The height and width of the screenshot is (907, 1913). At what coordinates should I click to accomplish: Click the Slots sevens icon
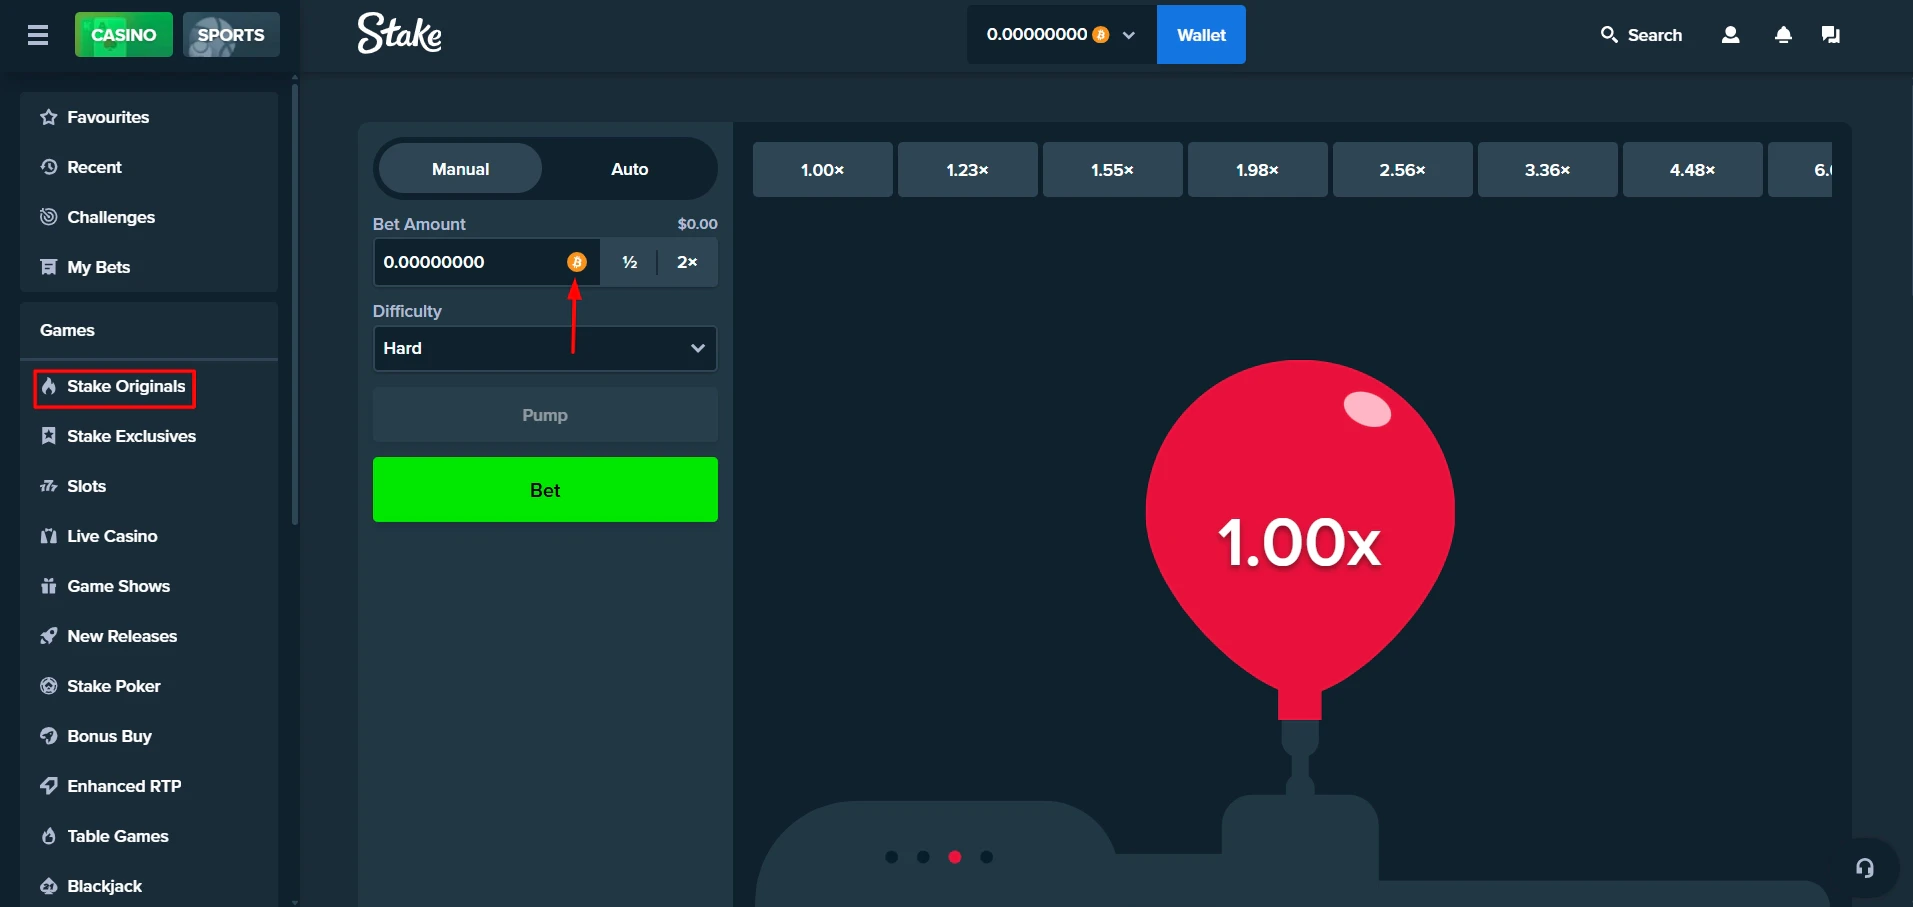pos(48,486)
